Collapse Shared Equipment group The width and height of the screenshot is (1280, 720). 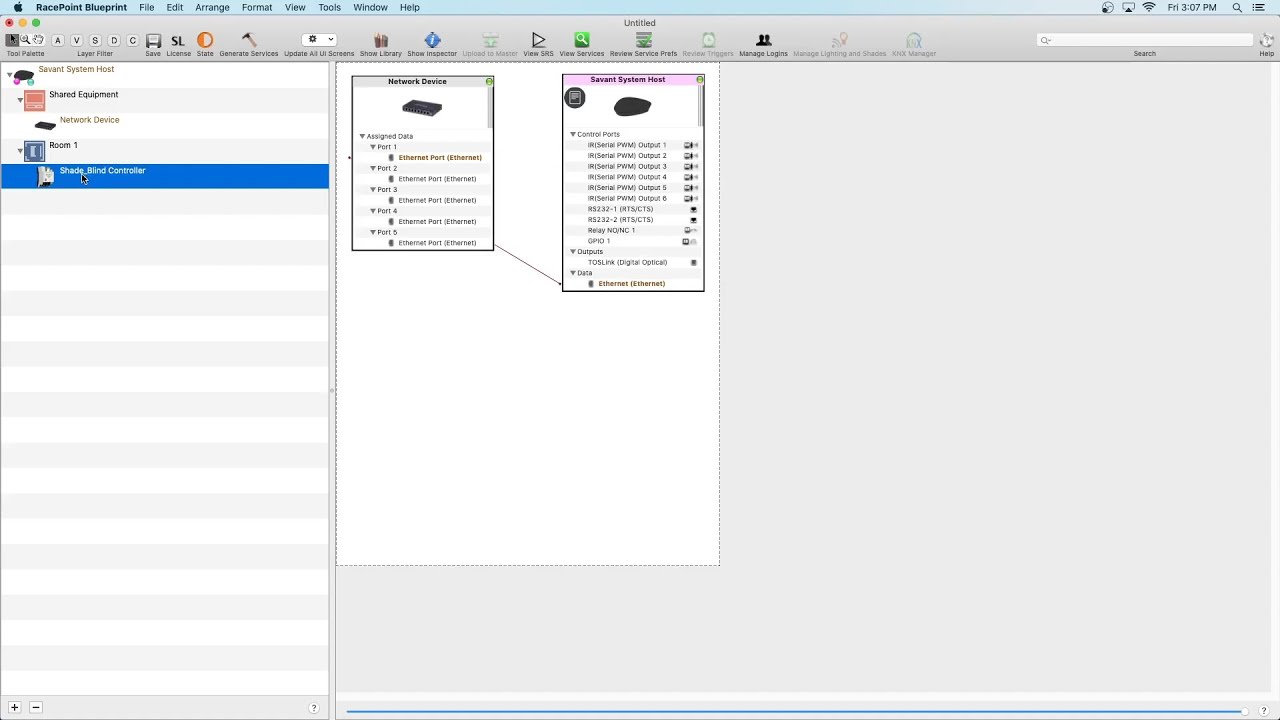coord(20,100)
